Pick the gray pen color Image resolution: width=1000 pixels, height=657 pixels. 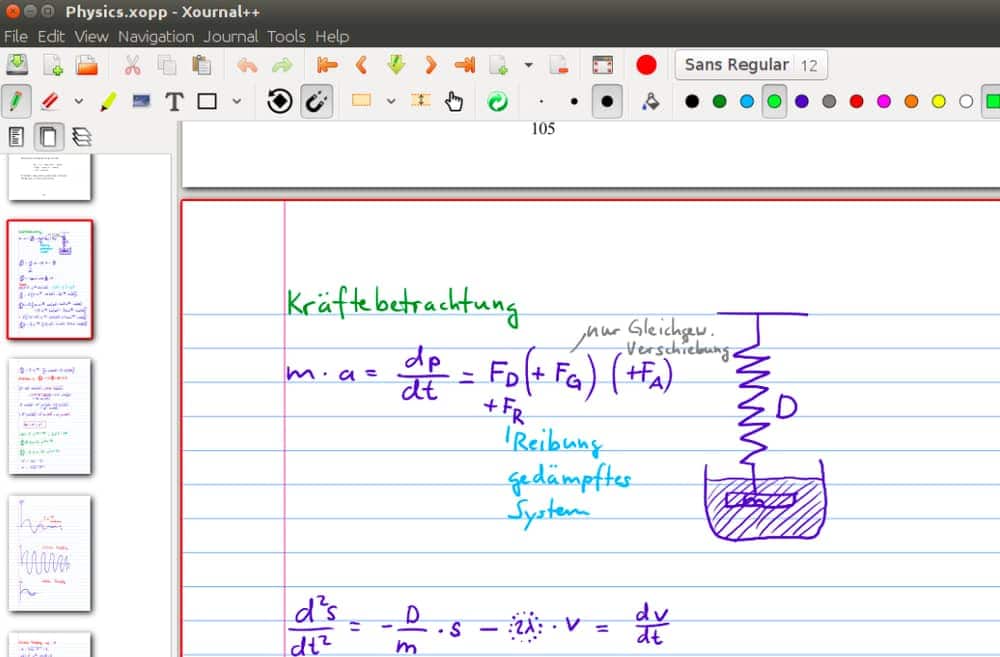point(829,101)
